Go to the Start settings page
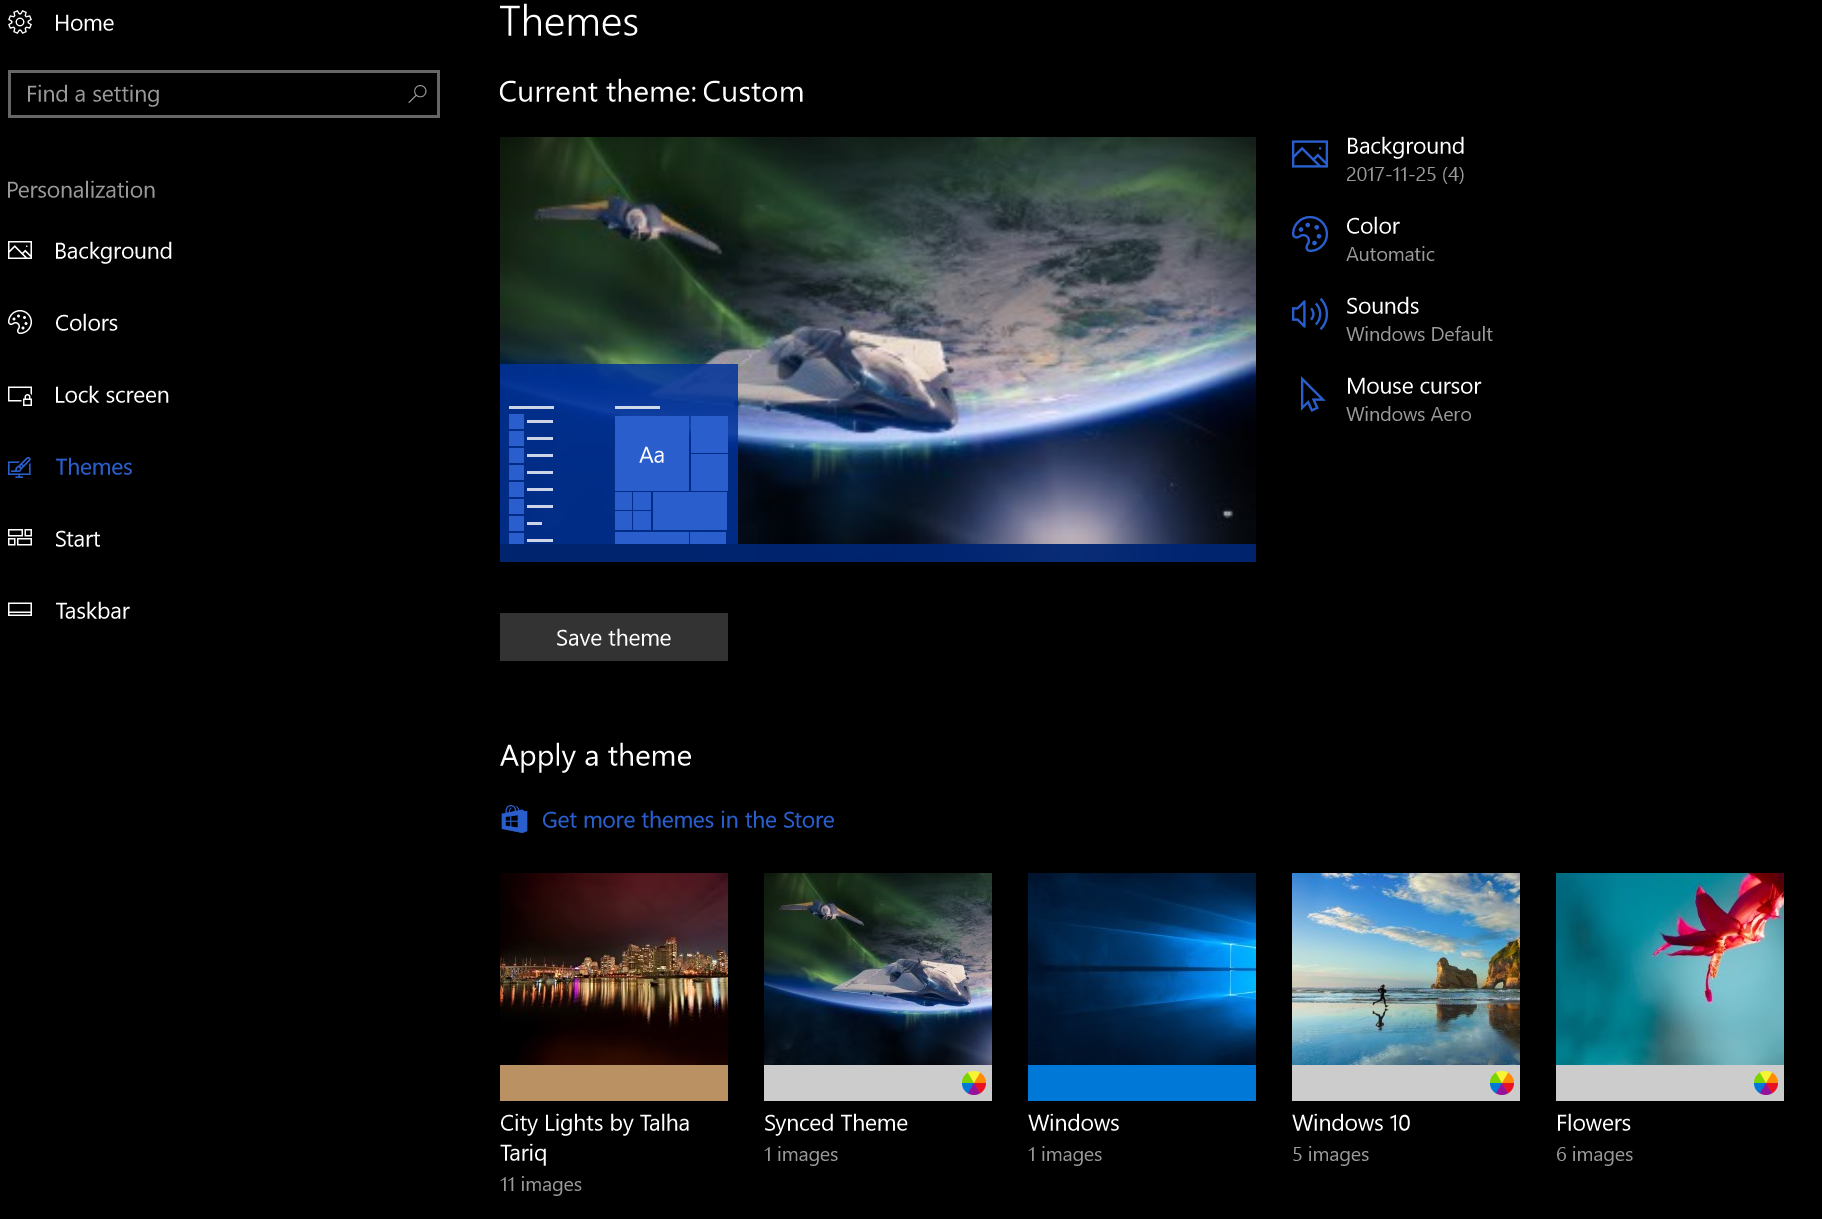The image size is (1822, 1219). tap(77, 539)
